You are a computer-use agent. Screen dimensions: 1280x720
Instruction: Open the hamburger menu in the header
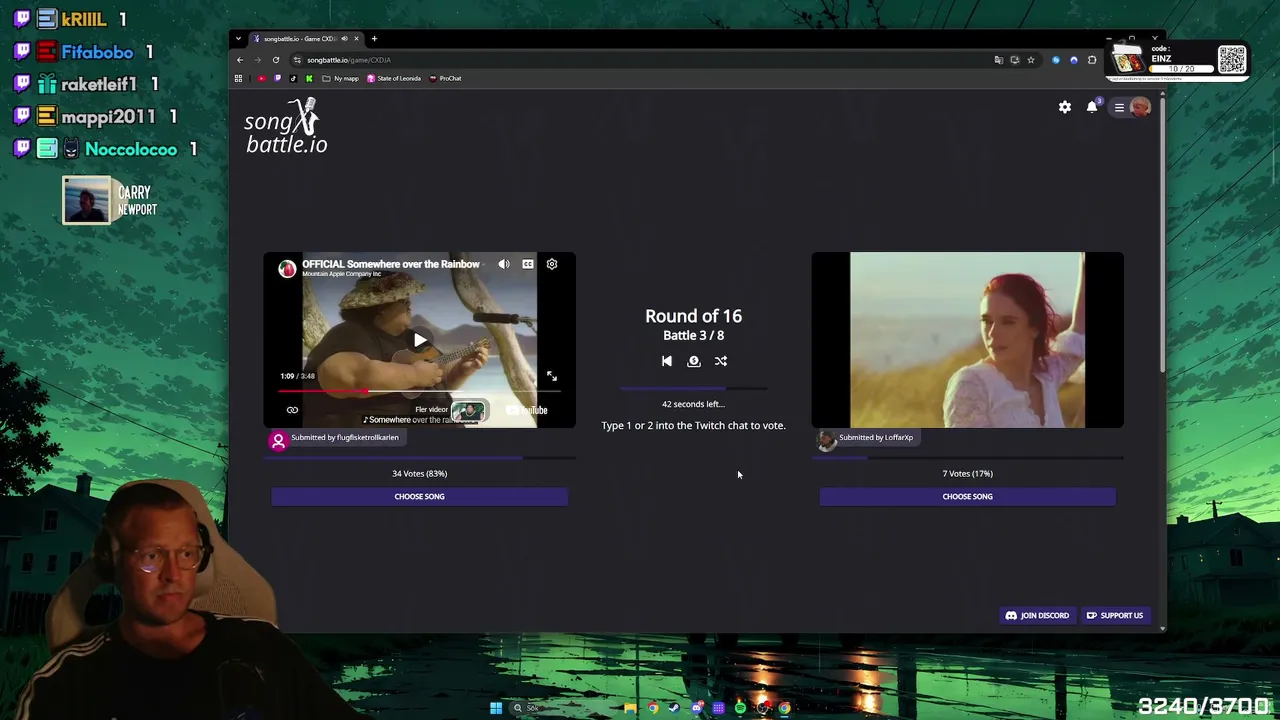point(1119,107)
